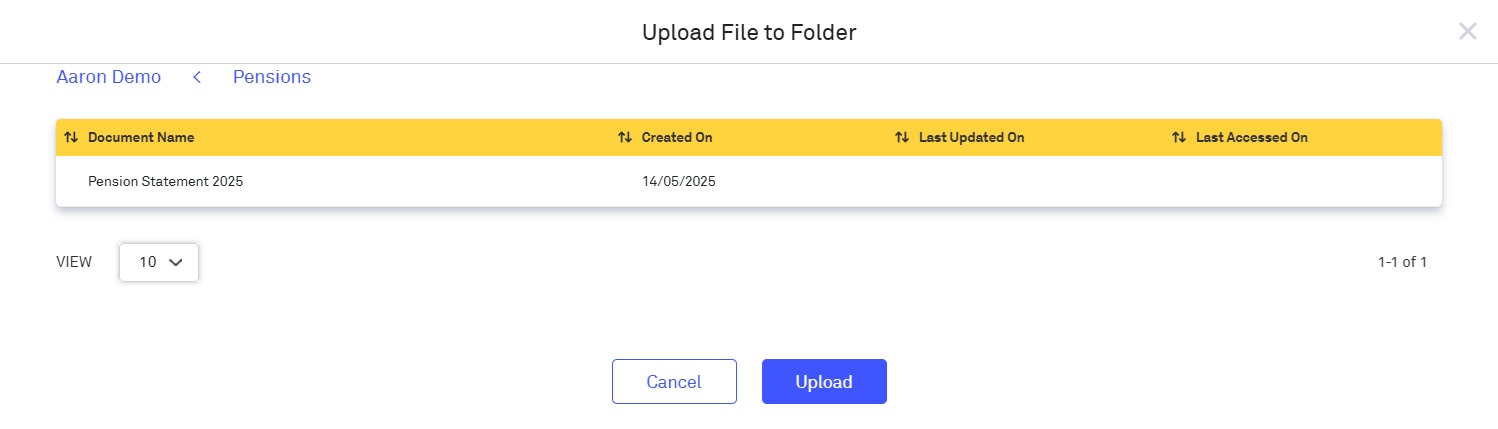Close the Upload File to Folder dialog
The height and width of the screenshot is (429, 1498).
point(1467,31)
